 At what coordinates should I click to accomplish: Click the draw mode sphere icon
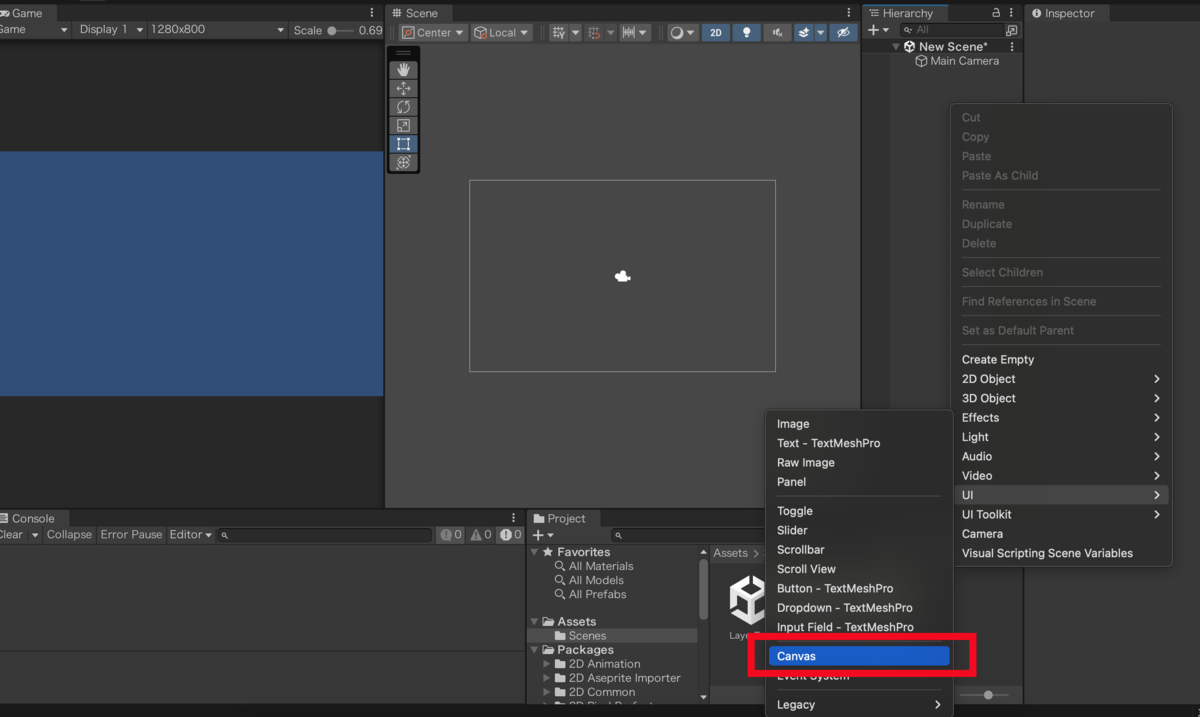tap(677, 32)
